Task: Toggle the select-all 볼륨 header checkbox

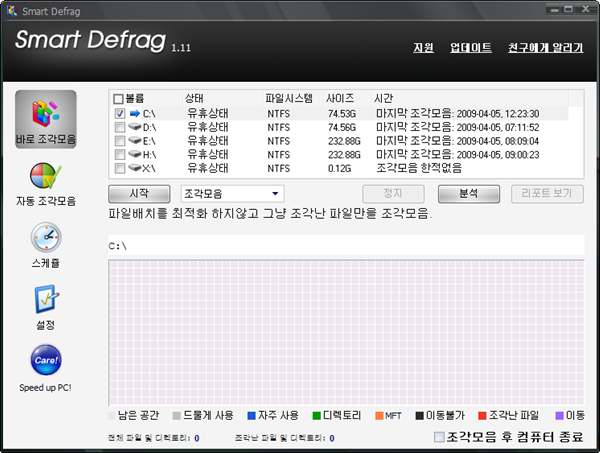Action: coord(118,99)
